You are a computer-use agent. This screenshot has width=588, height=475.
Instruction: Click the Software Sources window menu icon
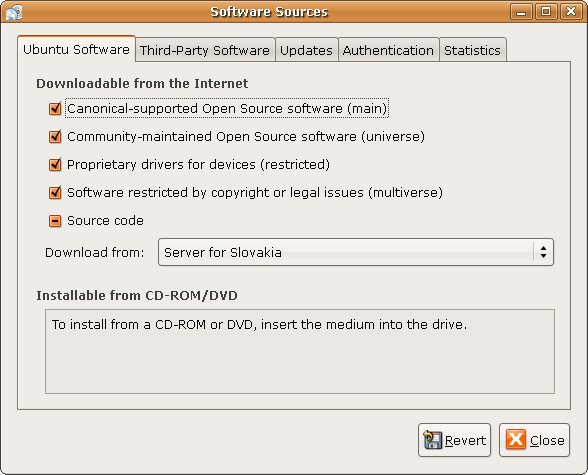click(x=14, y=12)
